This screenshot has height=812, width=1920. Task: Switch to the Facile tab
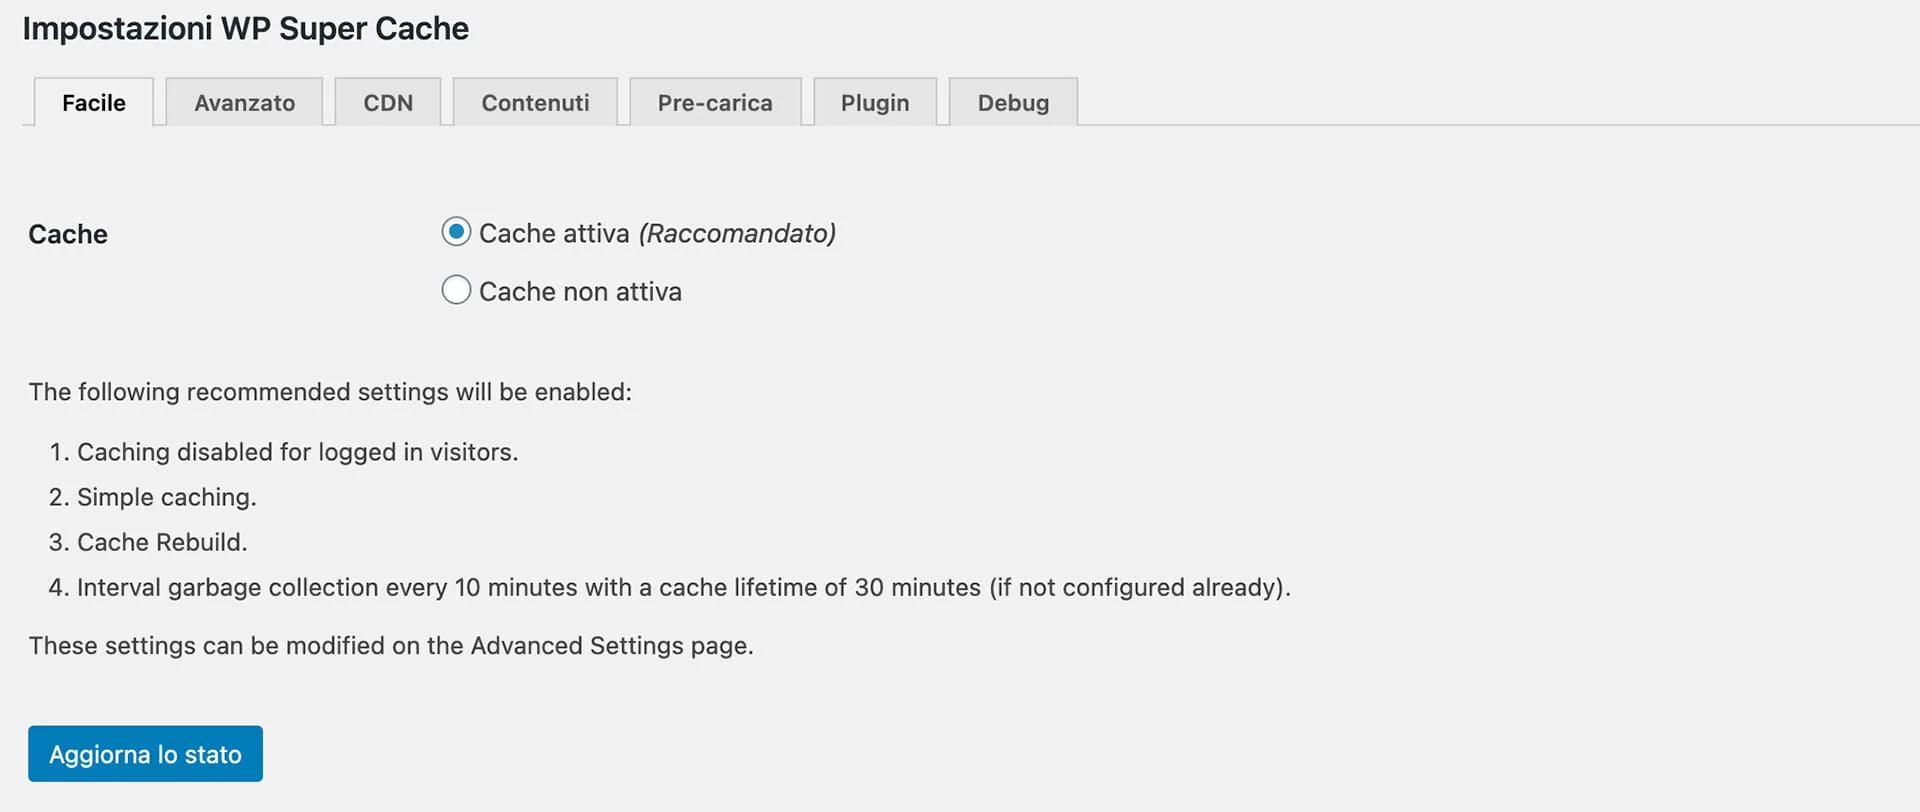94,102
